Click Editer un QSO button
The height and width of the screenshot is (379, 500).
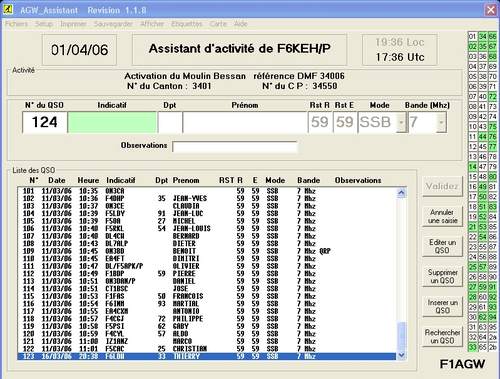click(x=442, y=246)
